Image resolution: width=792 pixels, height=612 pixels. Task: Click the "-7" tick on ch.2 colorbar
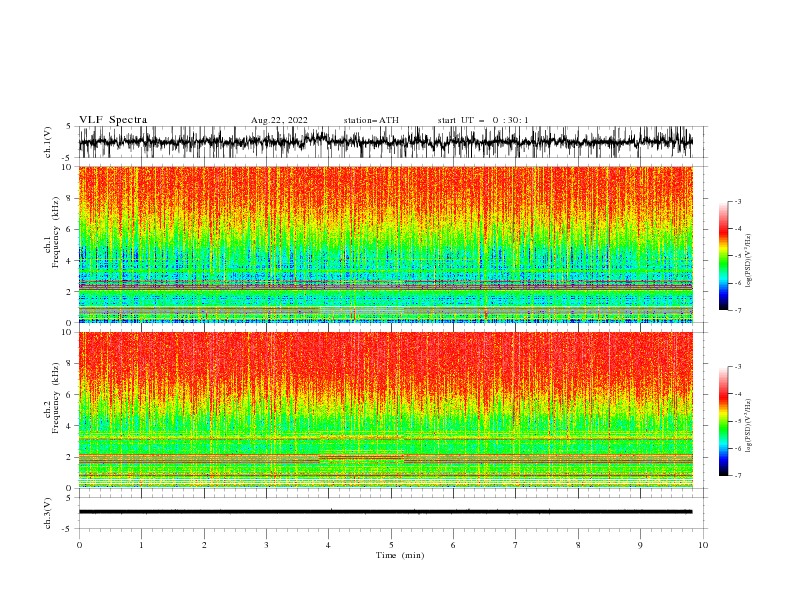(x=737, y=475)
